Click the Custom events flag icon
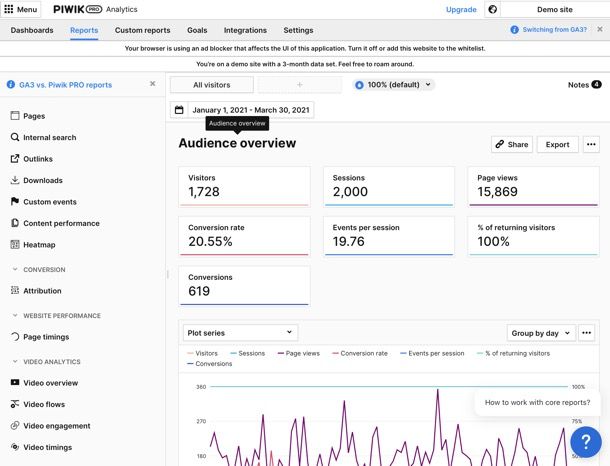 pos(15,201)
